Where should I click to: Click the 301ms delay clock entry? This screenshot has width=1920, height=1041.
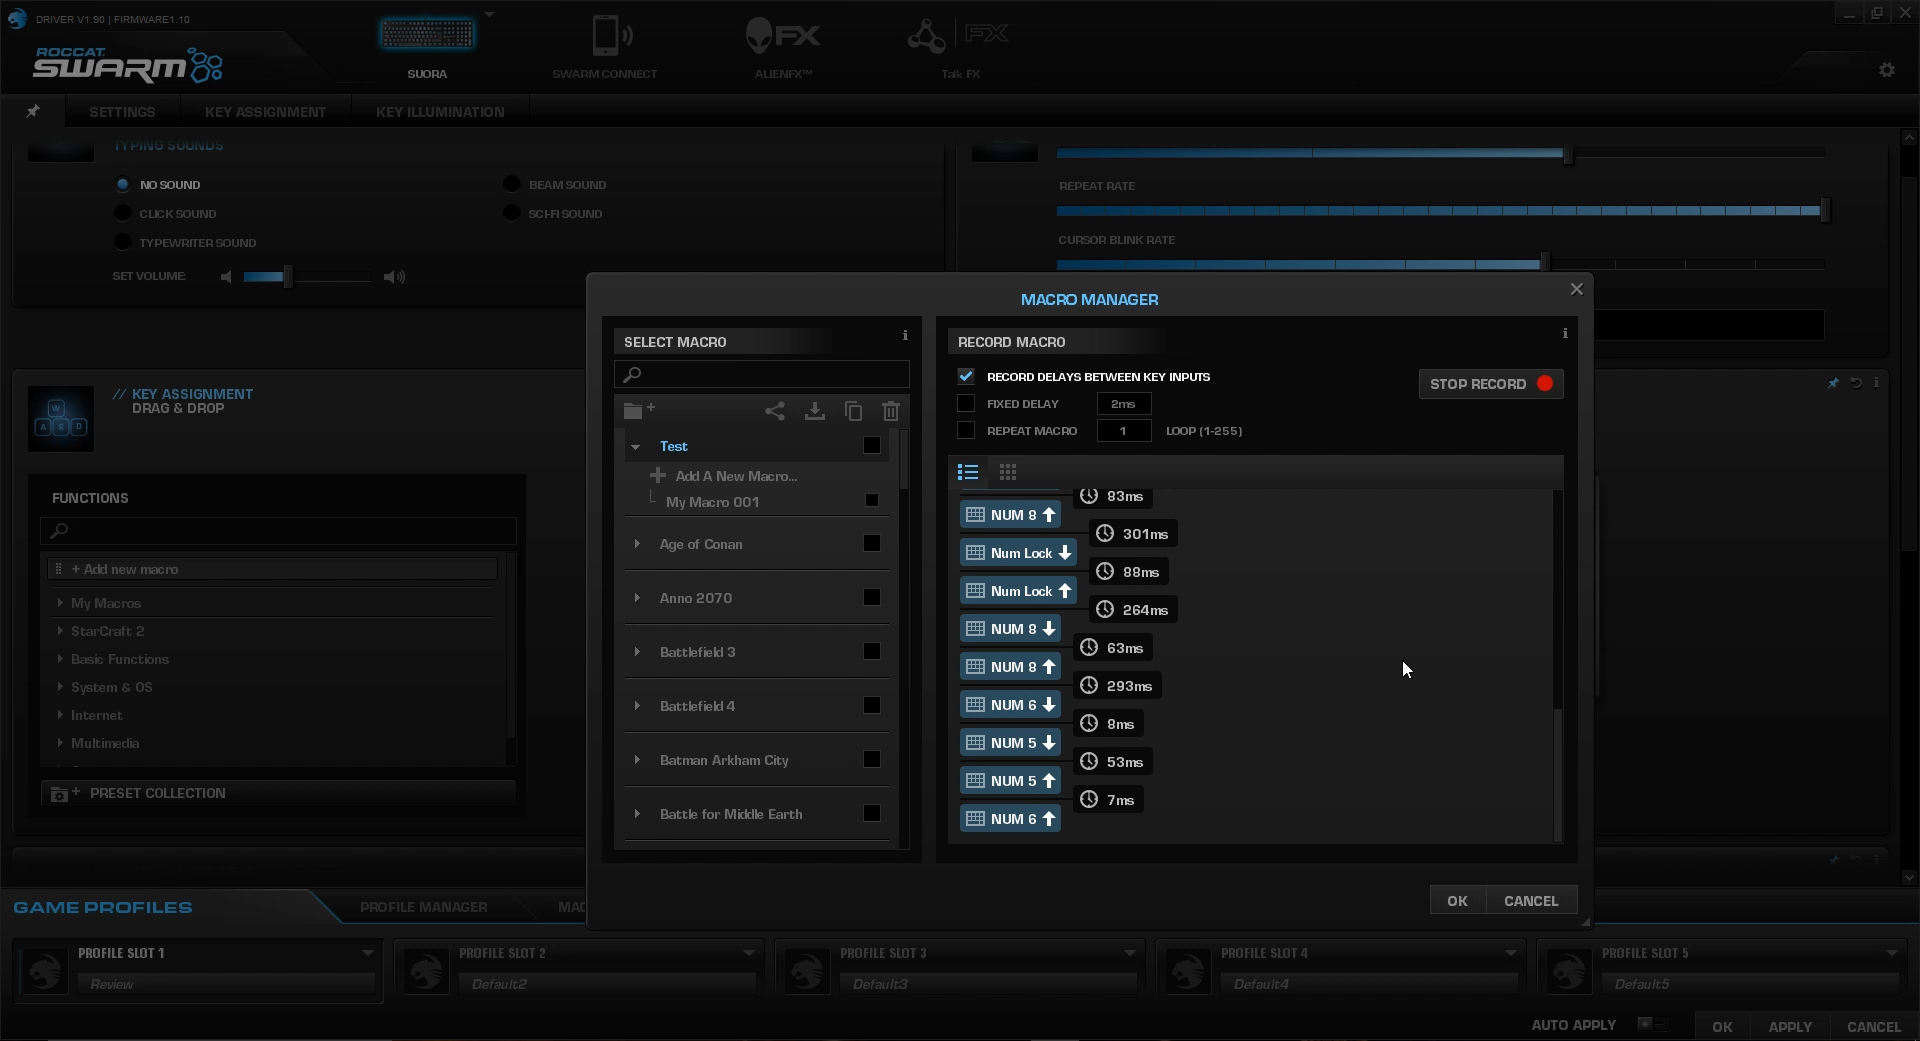tap(1133, 534)
